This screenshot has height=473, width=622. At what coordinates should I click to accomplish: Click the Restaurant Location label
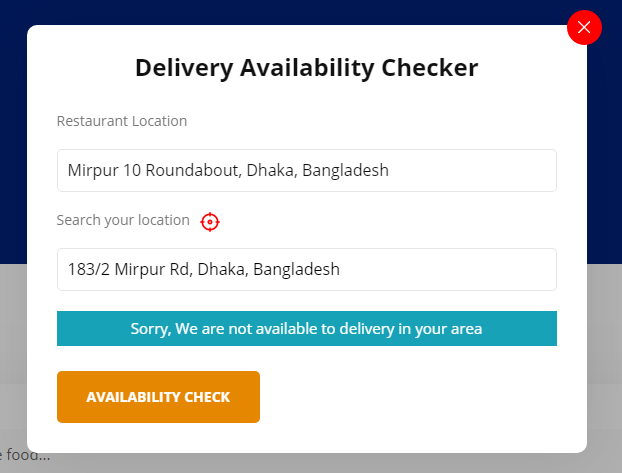click(122, 121)
